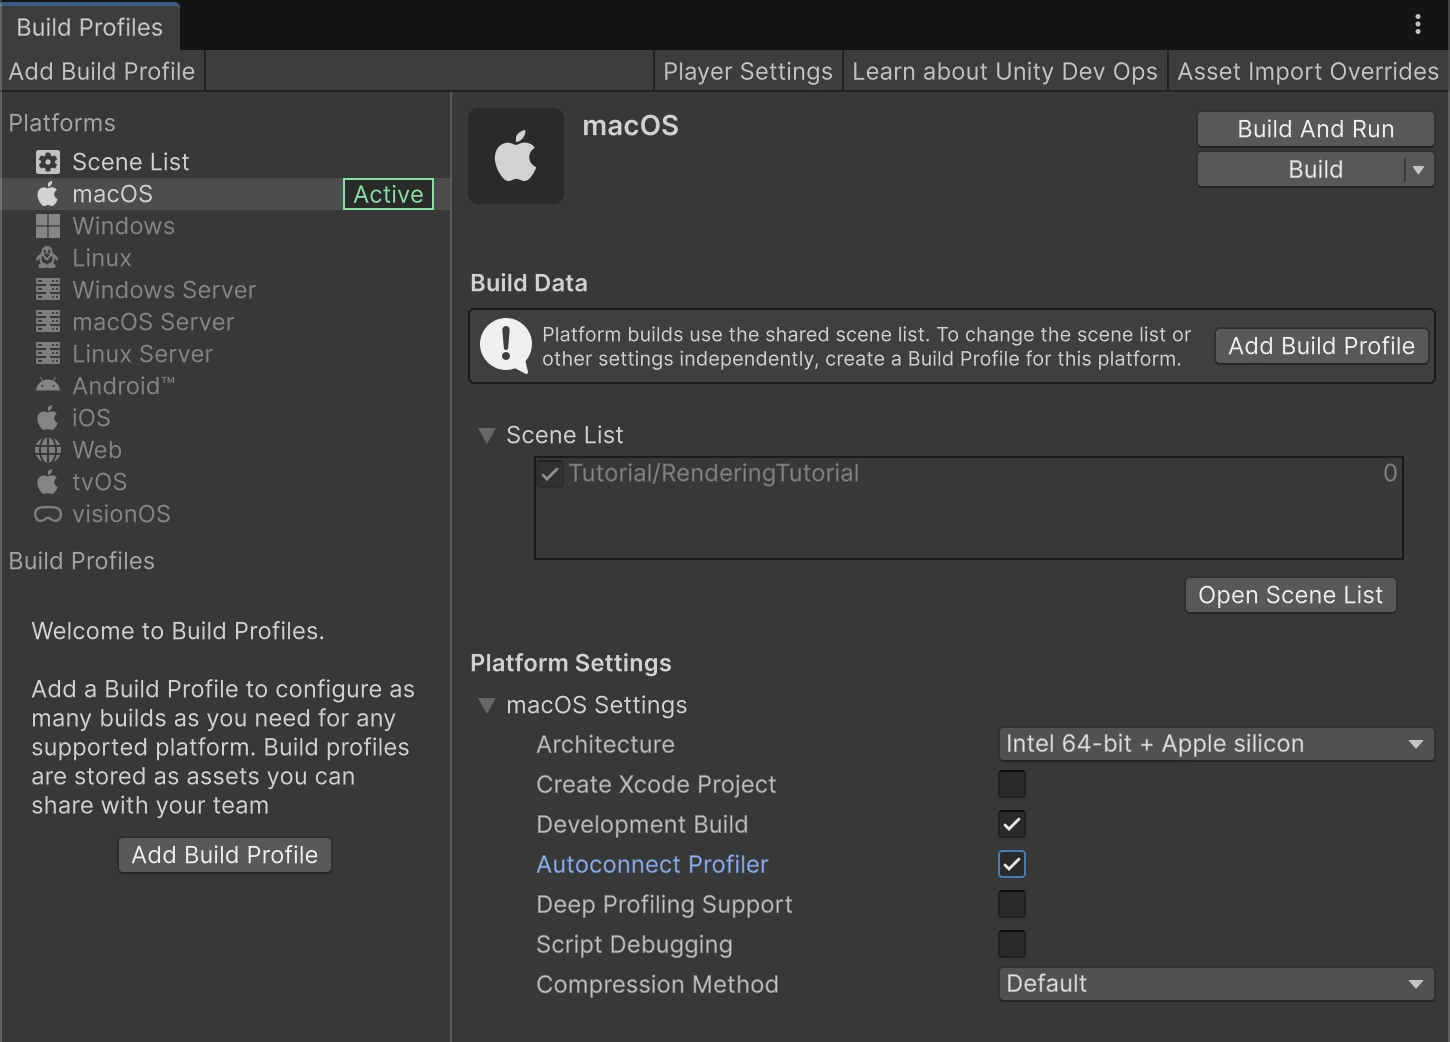Click the macOS Server icon

[x=48, y=322]
